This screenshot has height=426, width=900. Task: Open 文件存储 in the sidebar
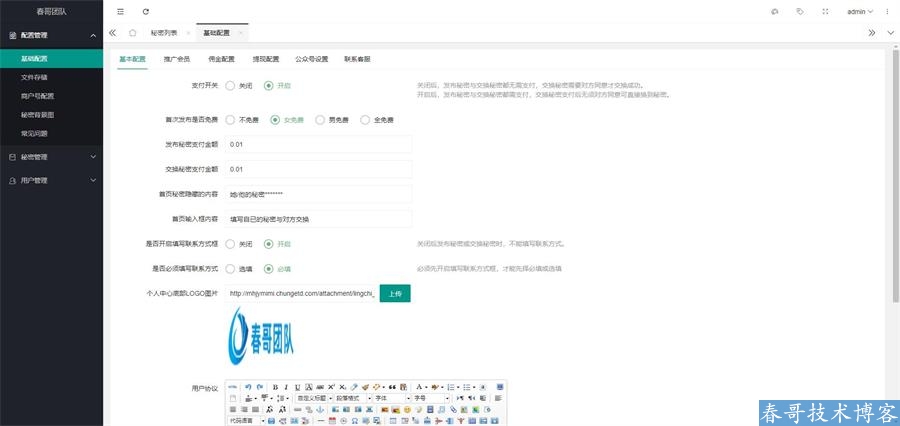(35, 77)
